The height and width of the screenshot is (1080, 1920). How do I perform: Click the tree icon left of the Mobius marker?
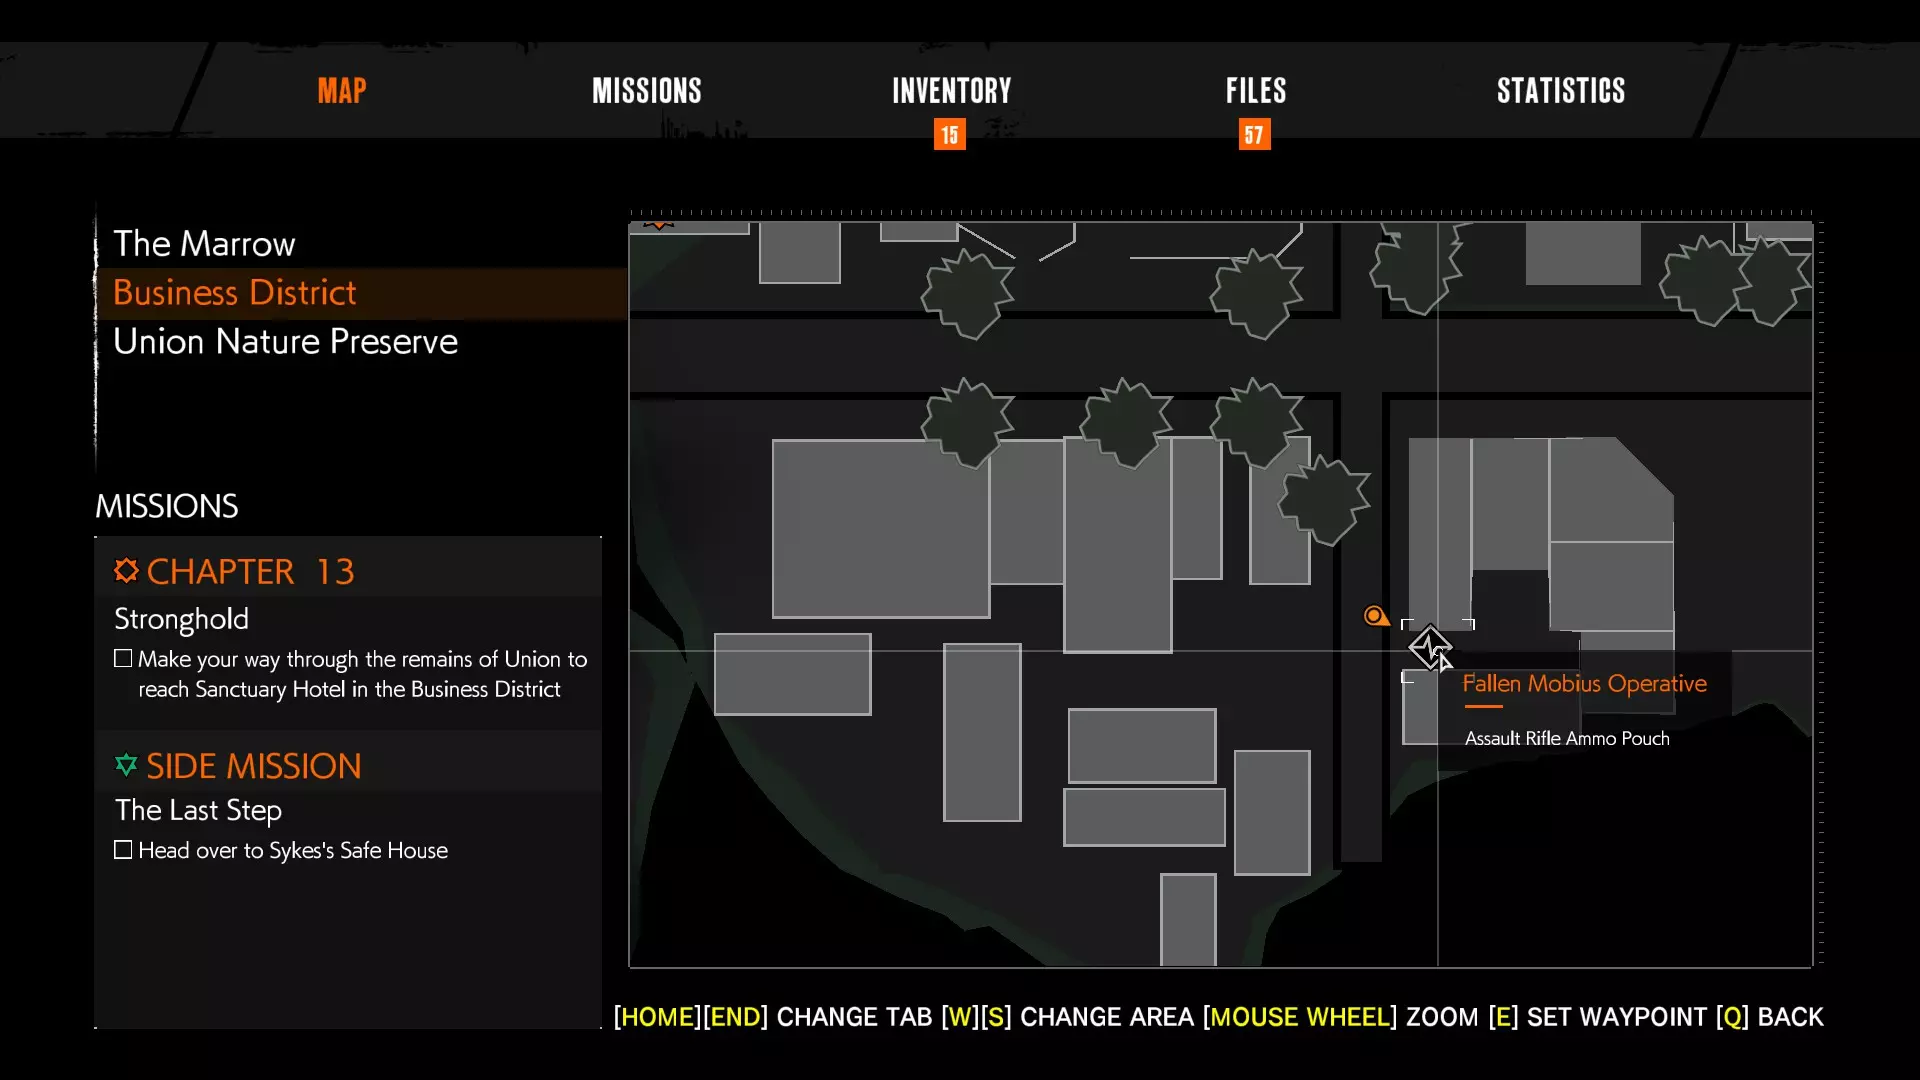pos(1324,500)
